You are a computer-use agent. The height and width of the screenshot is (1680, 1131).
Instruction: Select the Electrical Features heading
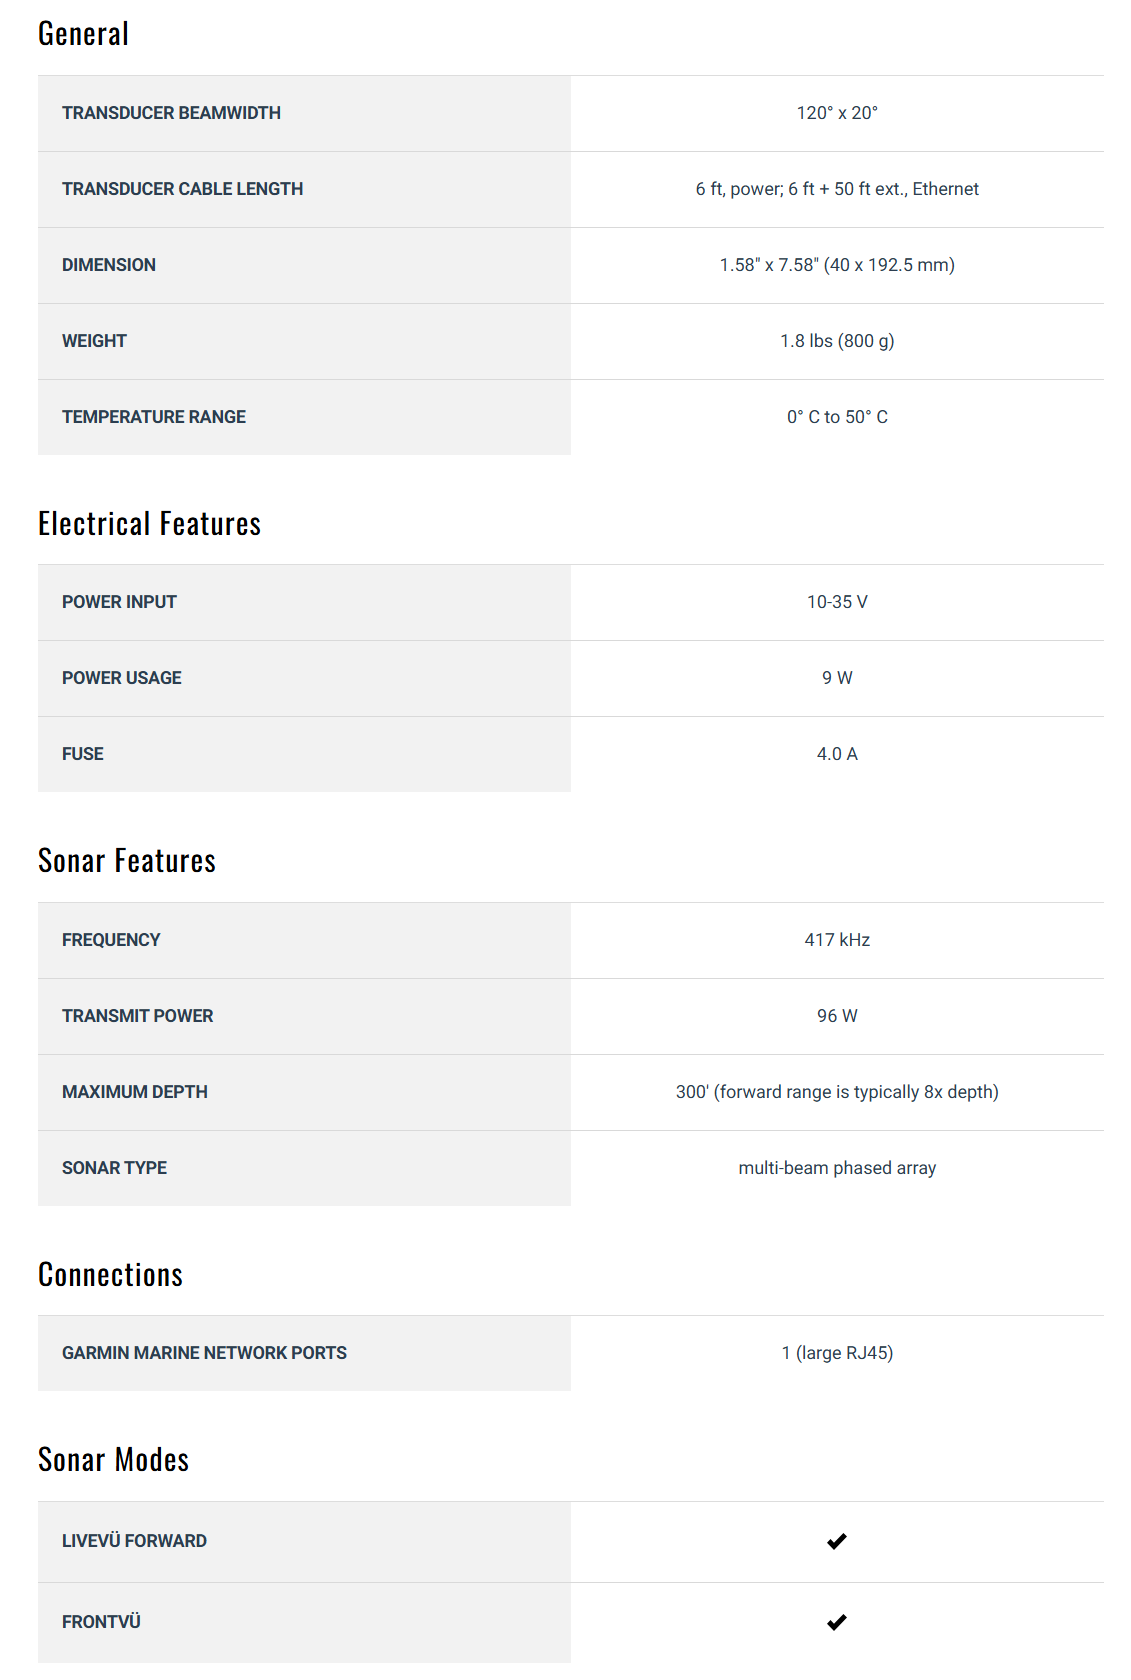pyautogui.click(x=149, y=524)
